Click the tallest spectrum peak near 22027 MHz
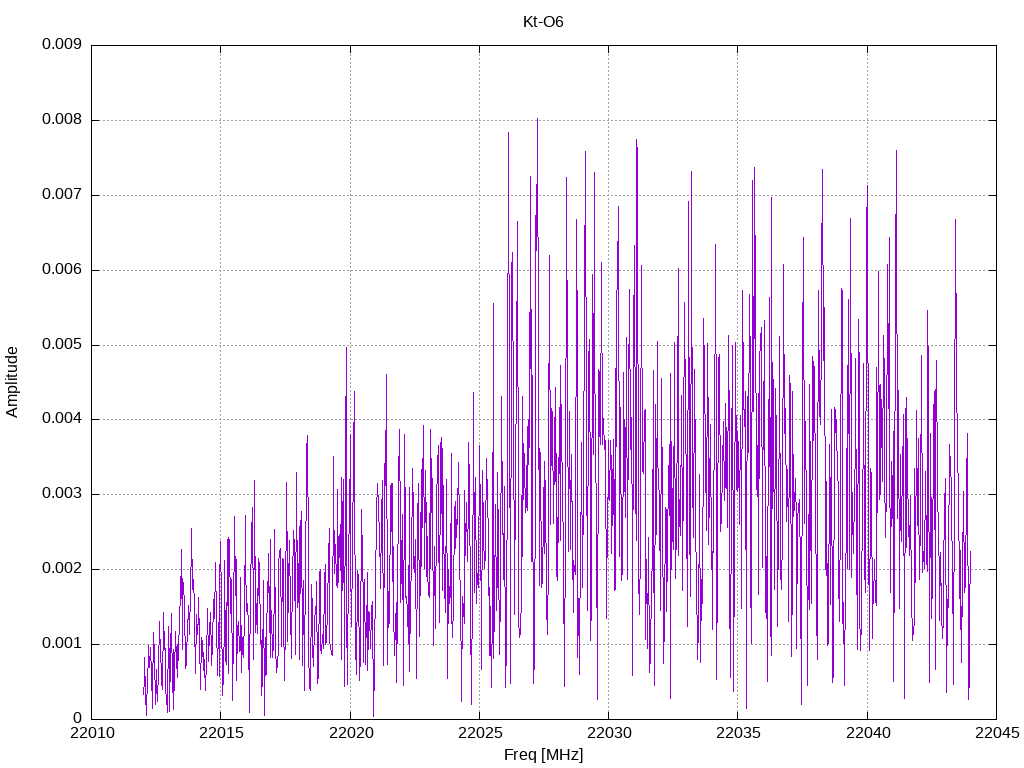This screenshot has width=1024, height=768. pos(537,120)
